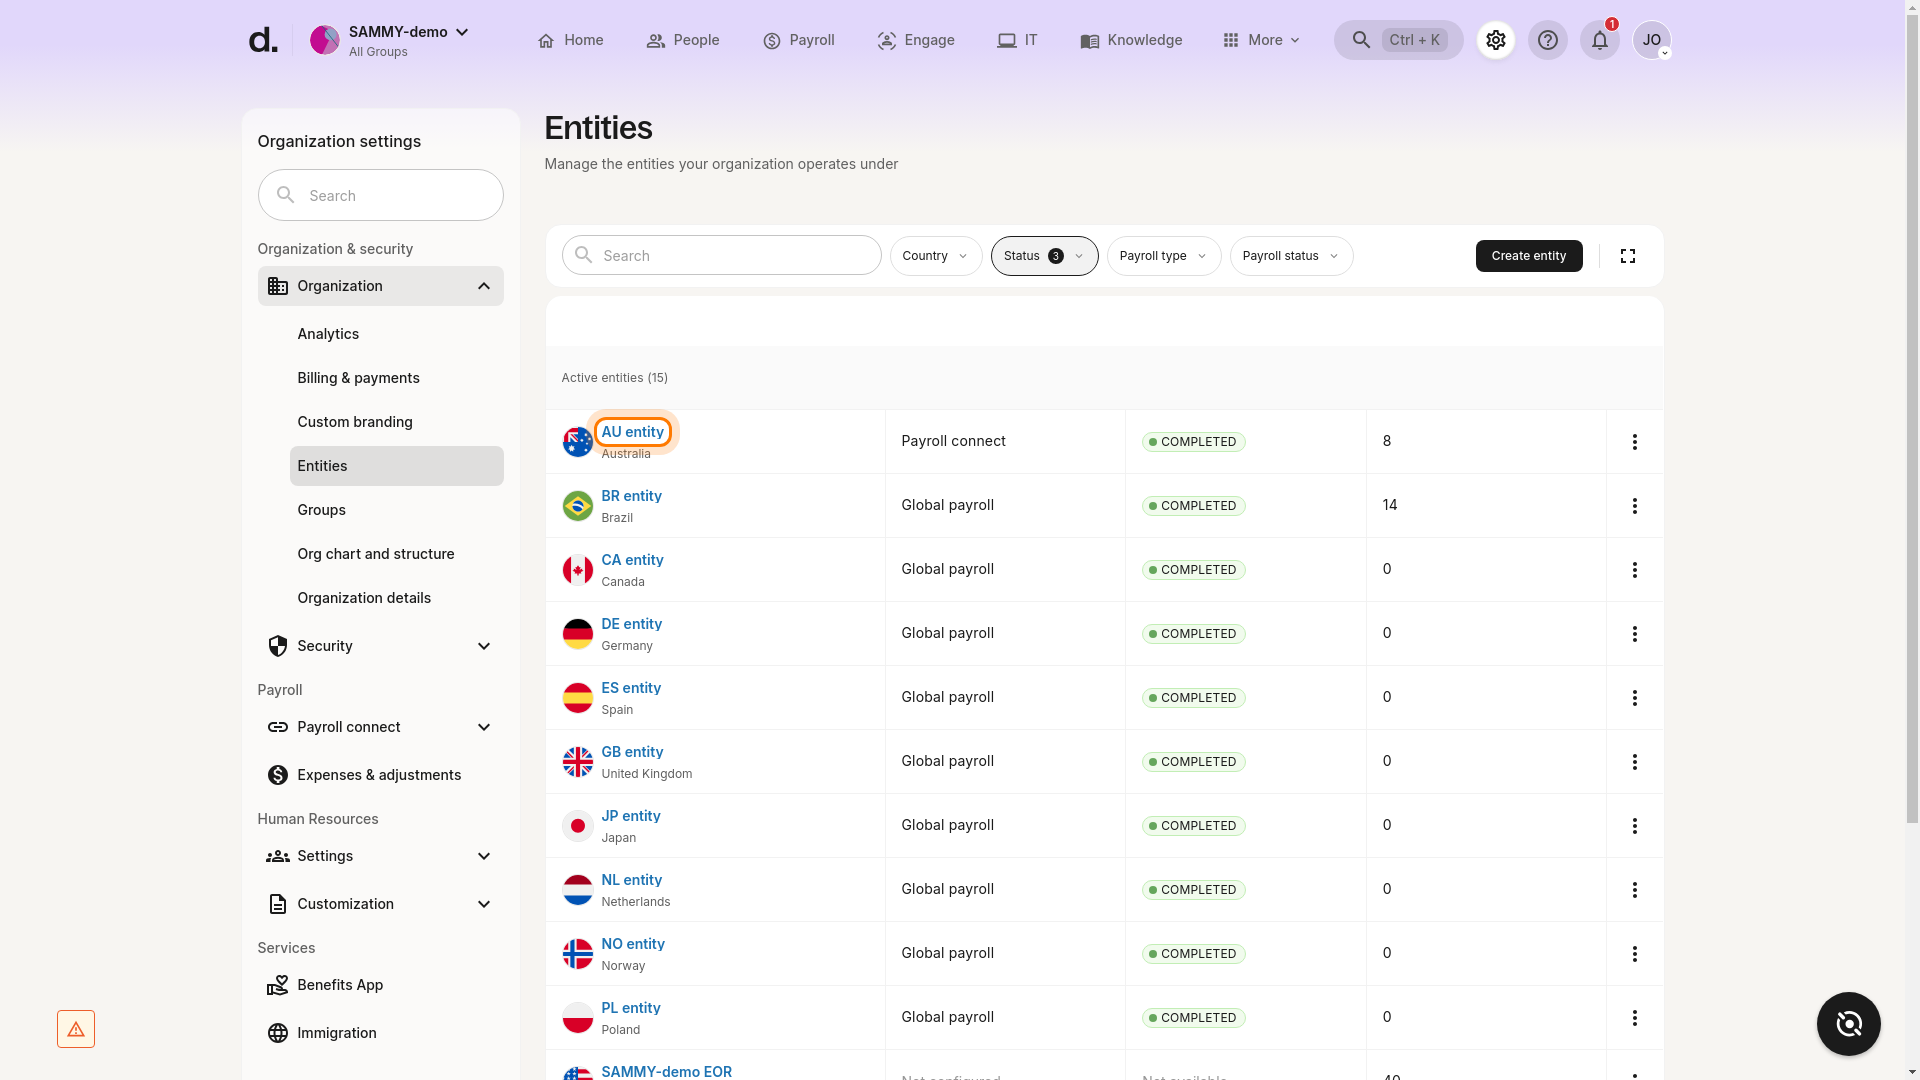This screenshot has width=1920, height=1080.
Task: Click the Create entity button
Action: (x=1529, y=256)
